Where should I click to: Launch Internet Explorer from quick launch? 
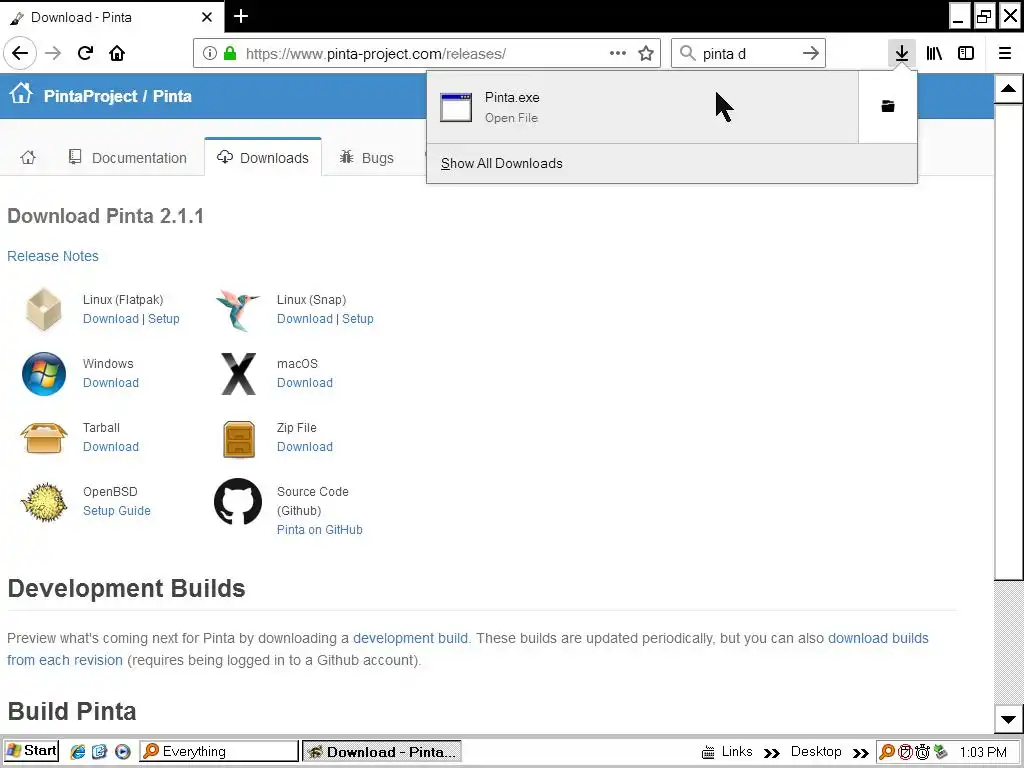pyautogui.click(x=78, y=752)
